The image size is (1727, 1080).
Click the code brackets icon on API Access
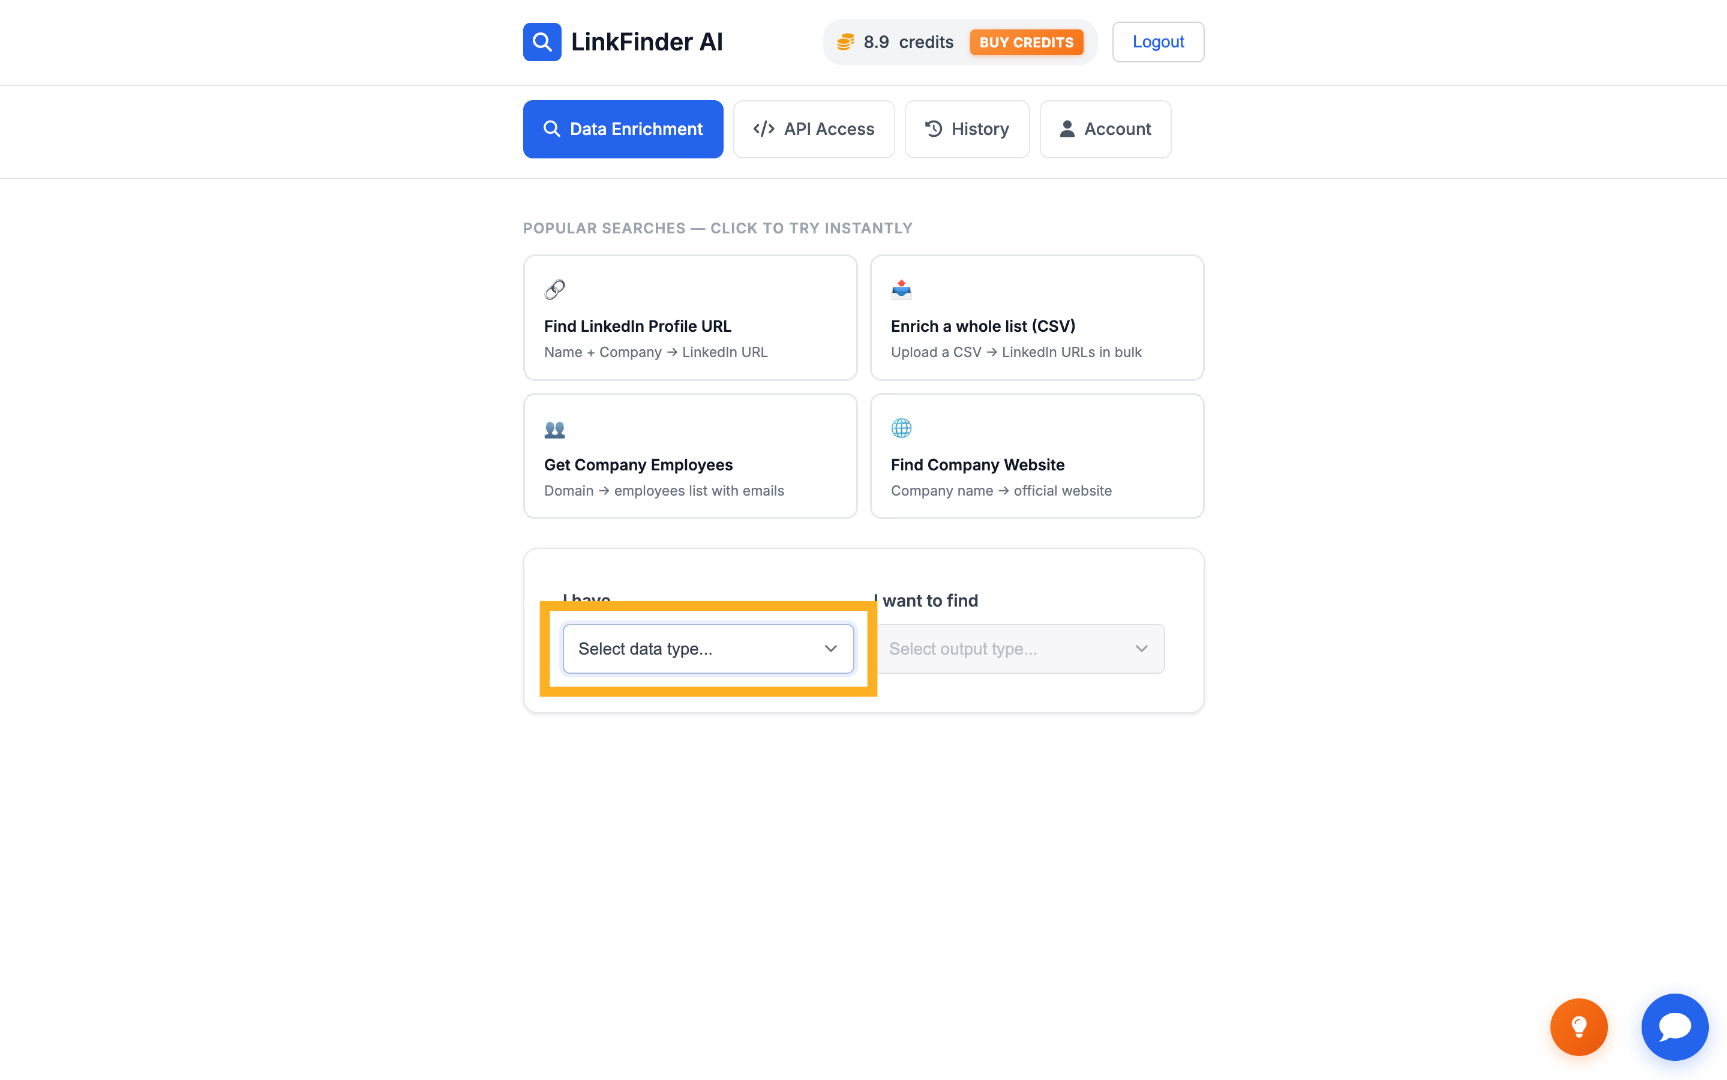point(764,129)
